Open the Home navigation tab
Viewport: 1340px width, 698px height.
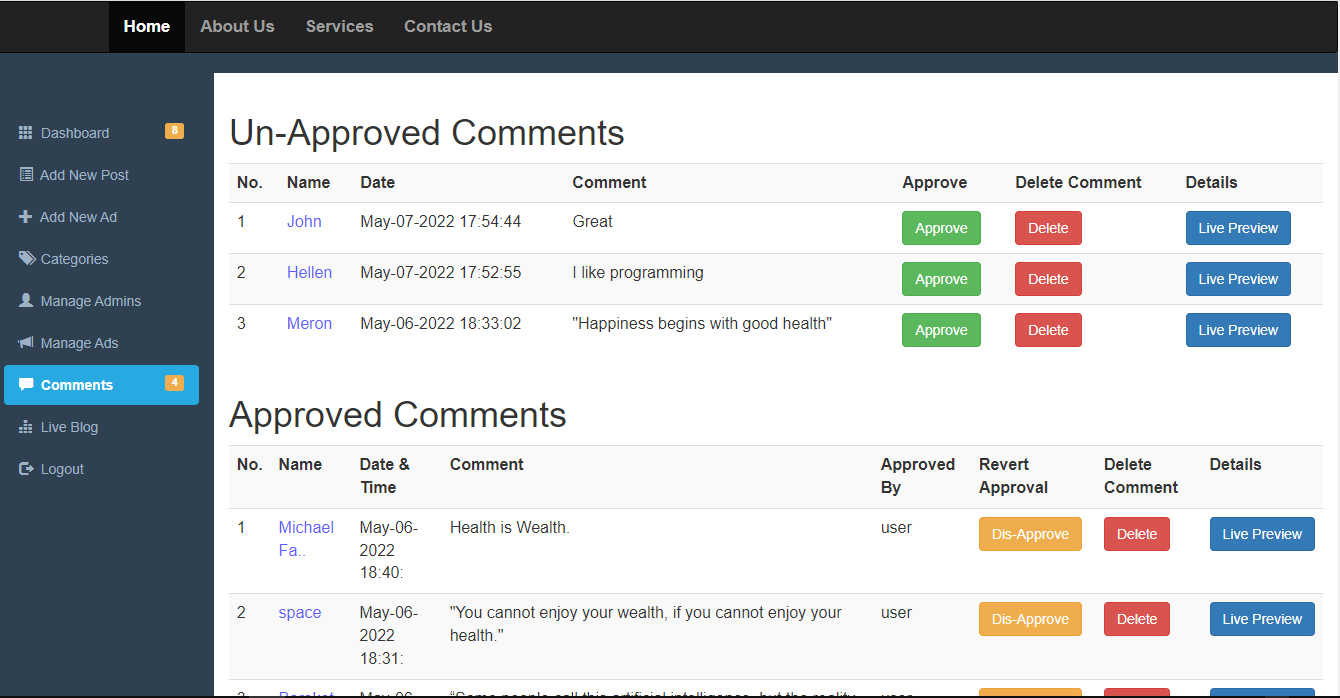click(x=147, y=27)
